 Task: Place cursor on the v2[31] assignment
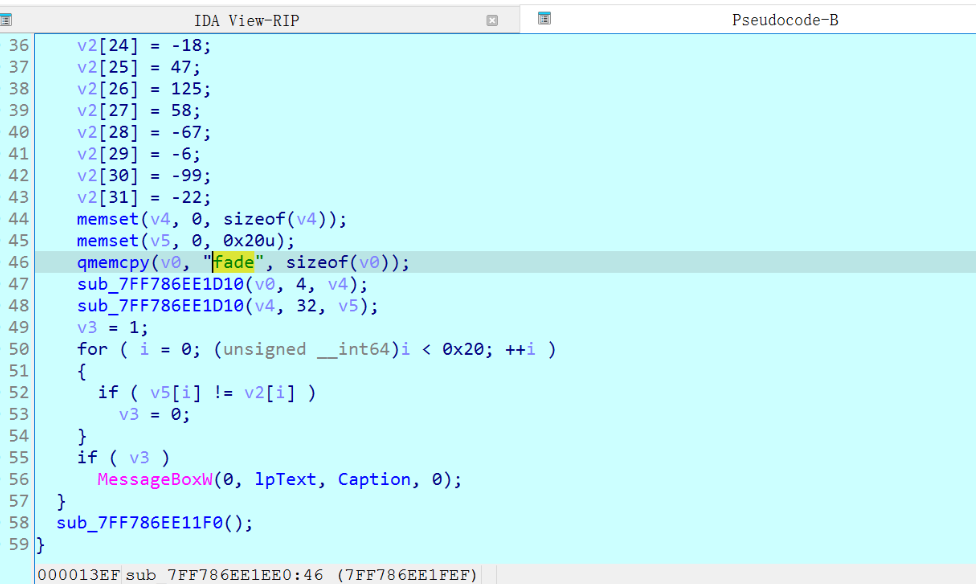point(143,197)
